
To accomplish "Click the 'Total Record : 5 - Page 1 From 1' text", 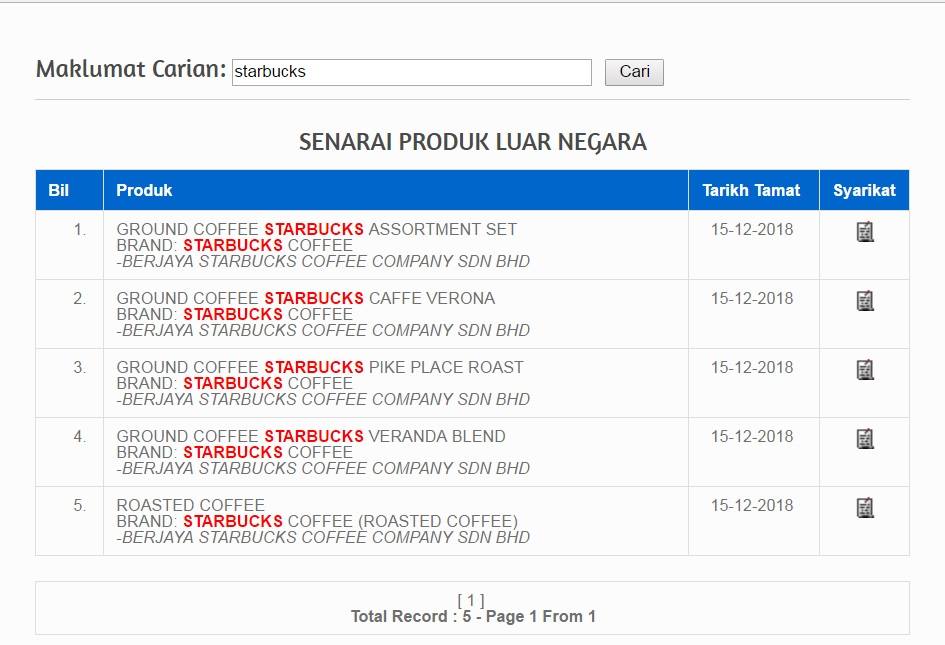I will [473, 616].
